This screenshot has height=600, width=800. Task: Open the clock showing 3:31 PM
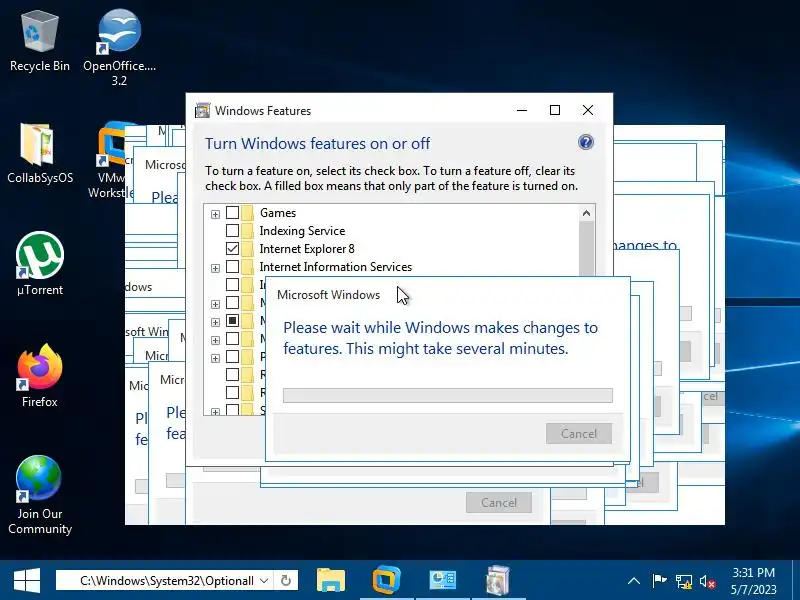tap(754, 581)
